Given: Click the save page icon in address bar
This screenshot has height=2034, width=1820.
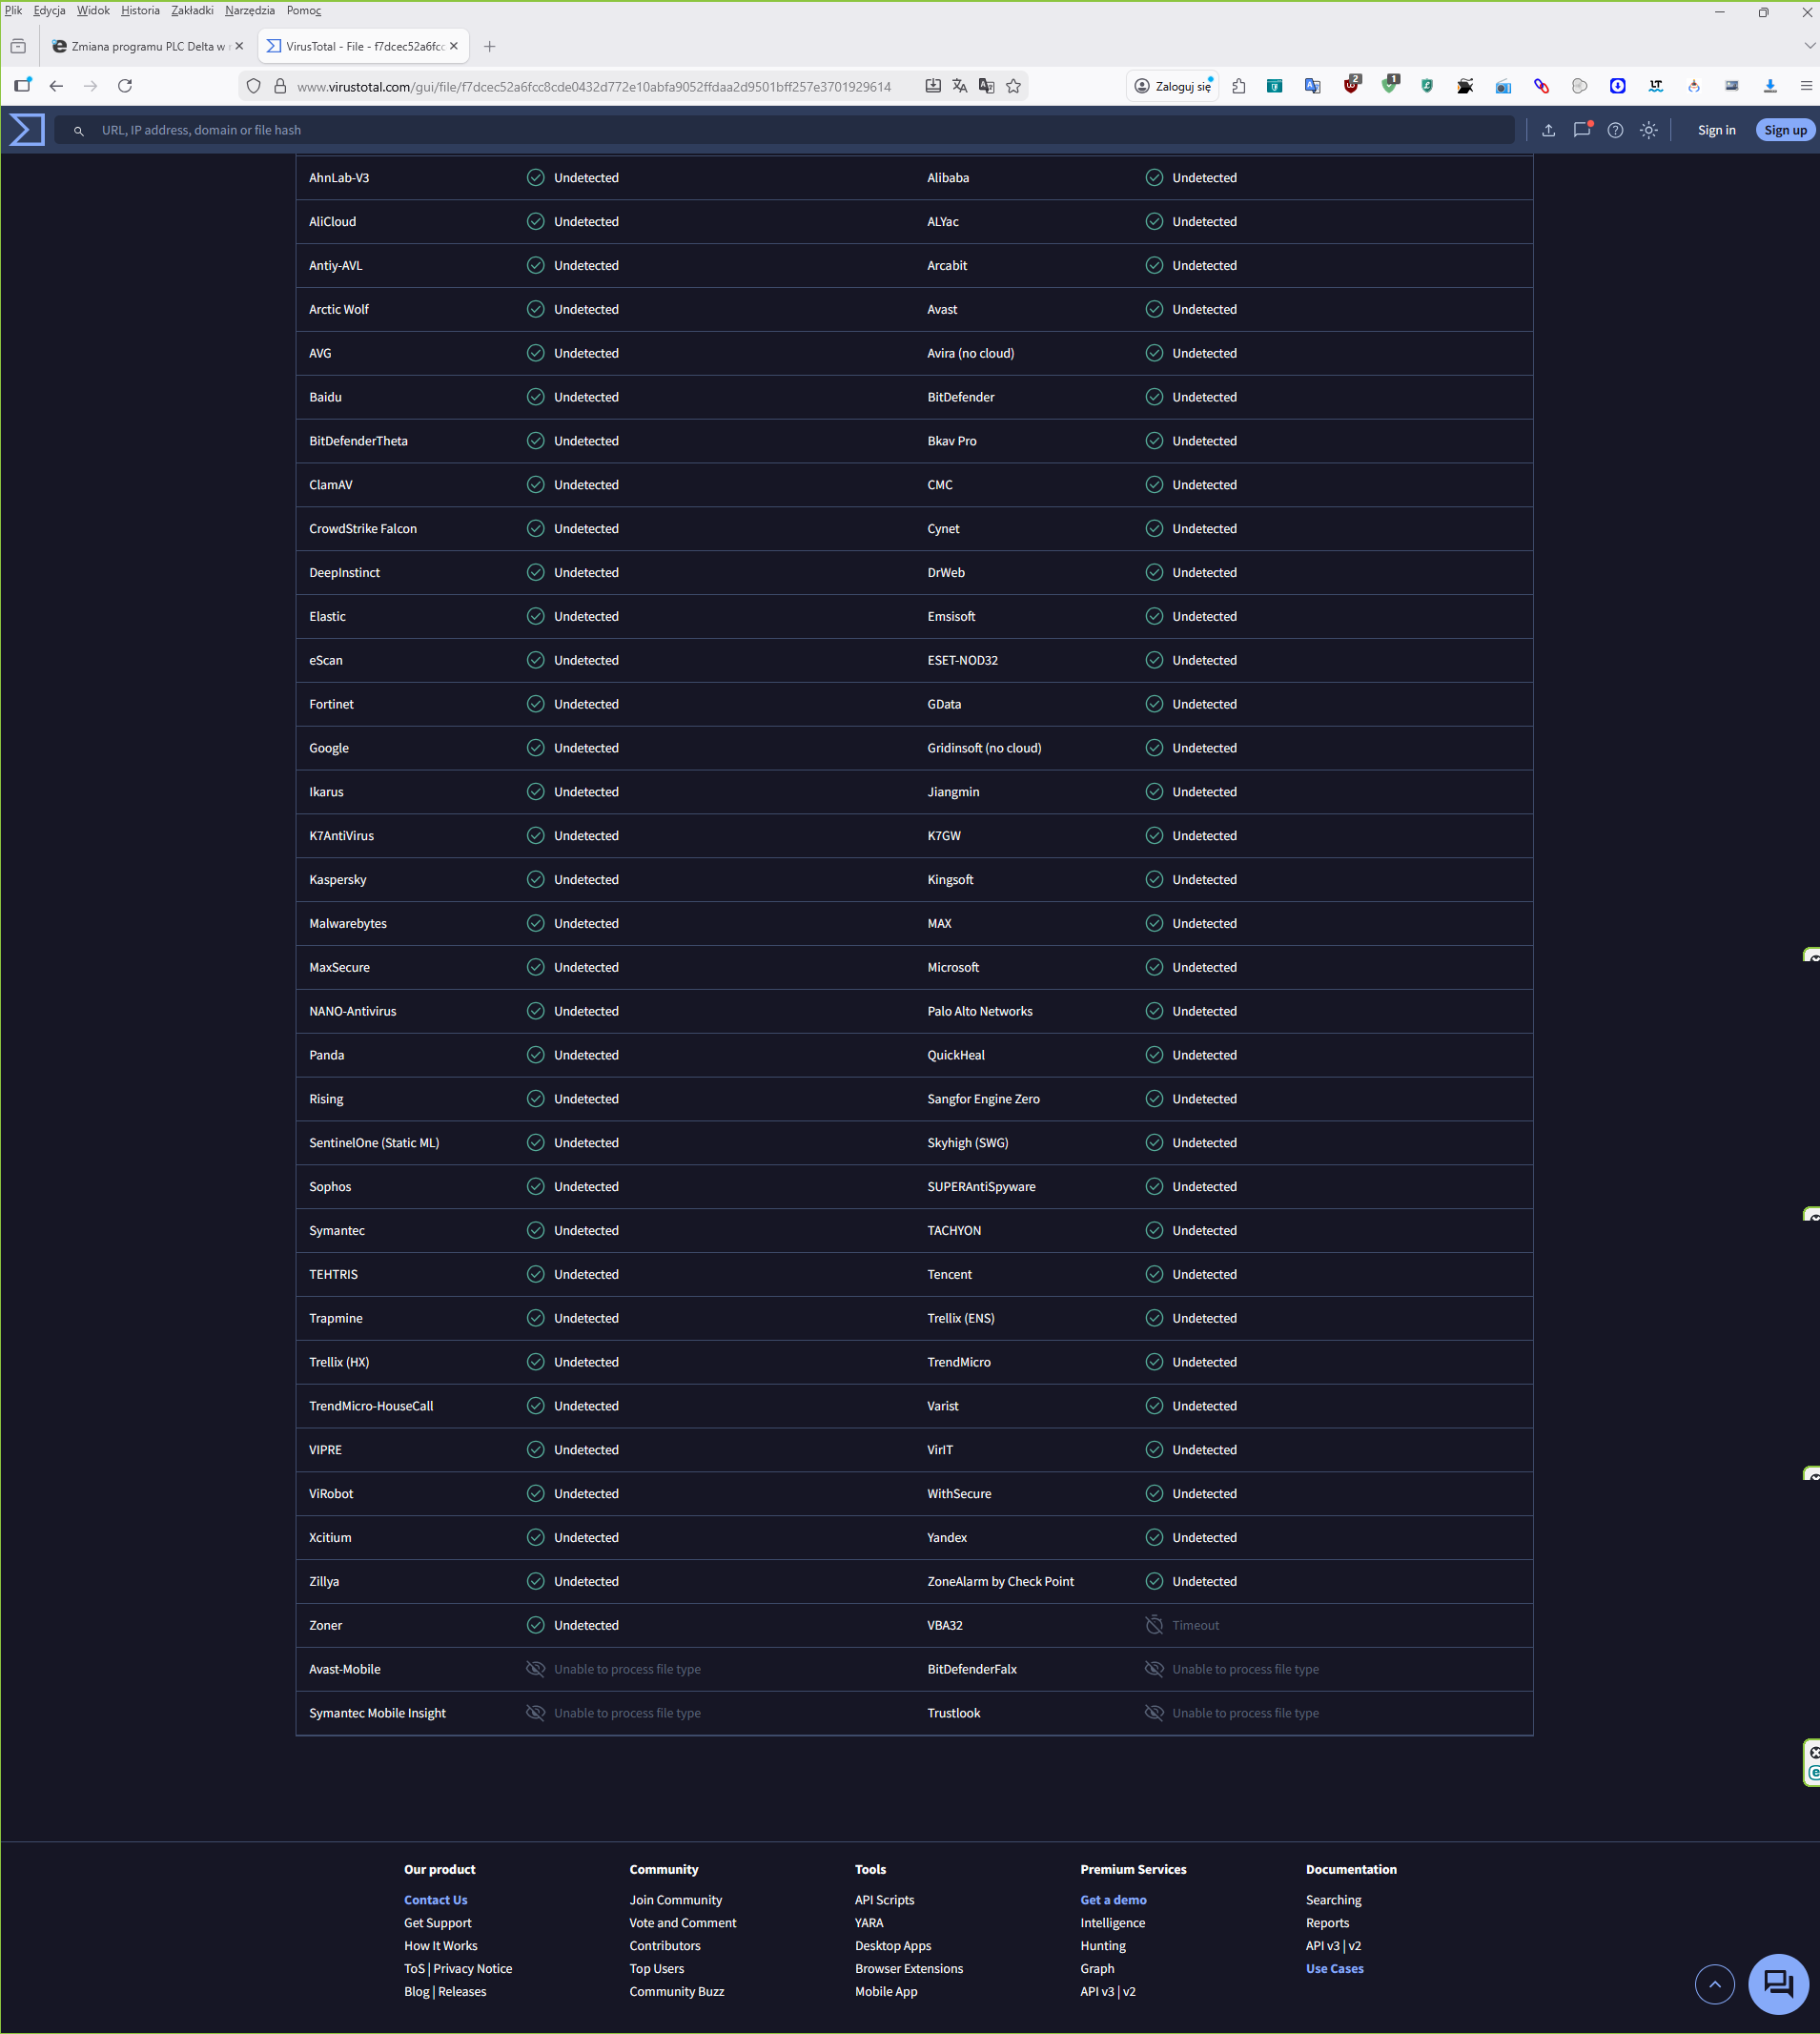Looking at the screenshot, I should click(x=933, y=86).
